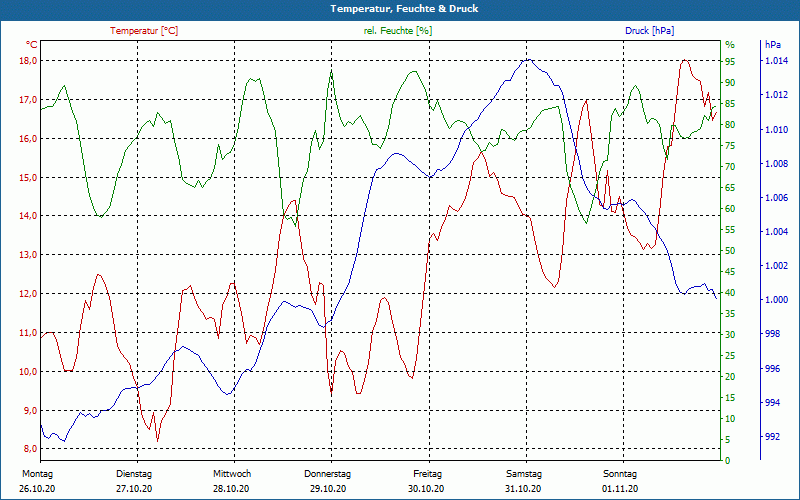The image size is (800, 500).
Task: Click the '11,0' temperature axis value
Action: [29, 333]
